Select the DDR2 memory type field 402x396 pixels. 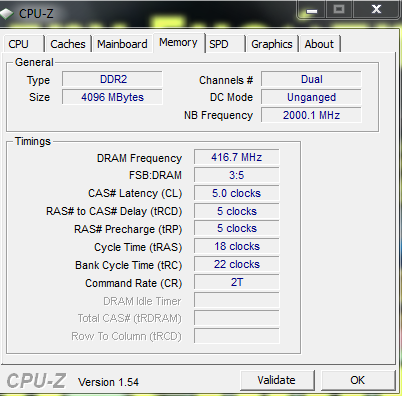[112, 79]
